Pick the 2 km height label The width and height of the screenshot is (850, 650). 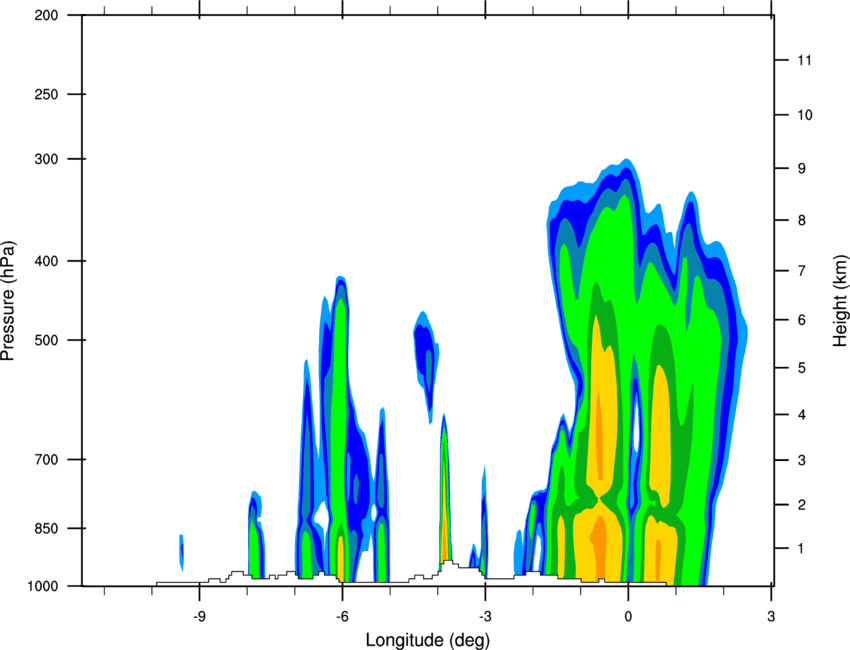[801, 505]
